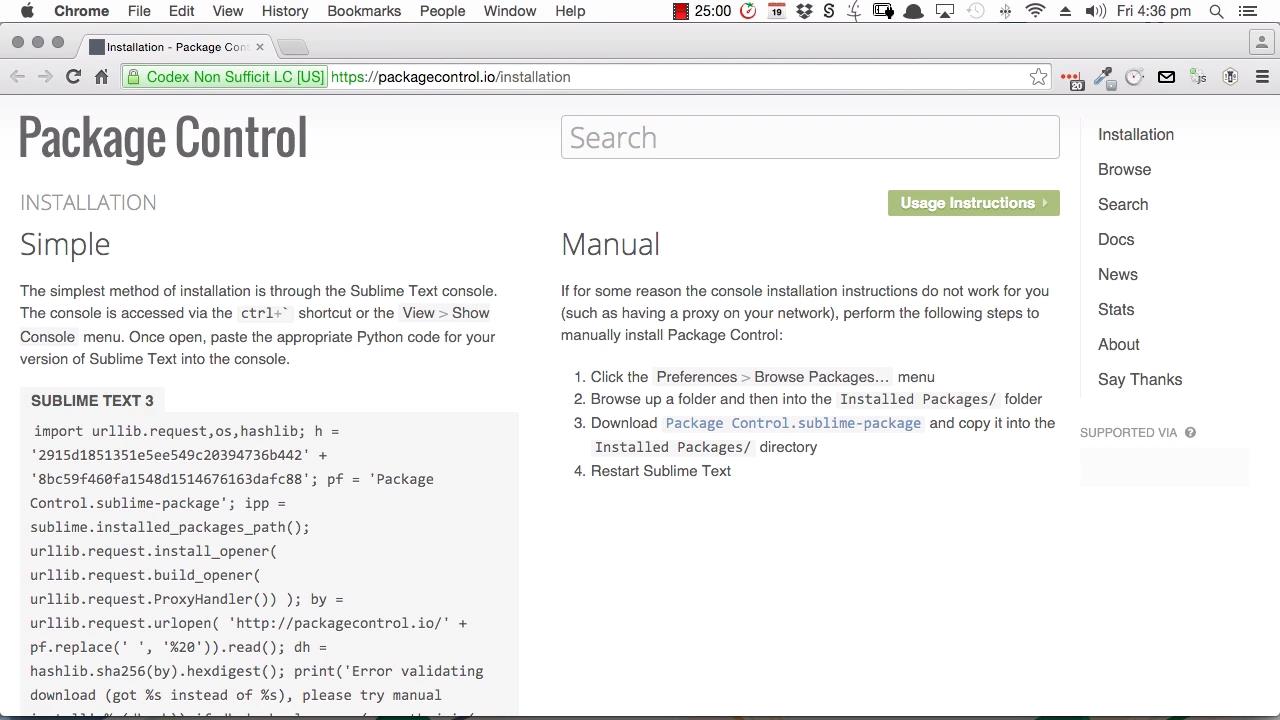Image resolution: width=1280 pixels, height=720 pixels.
Task: Download Package Control.sublime-package link
Action: pos(793,423)
